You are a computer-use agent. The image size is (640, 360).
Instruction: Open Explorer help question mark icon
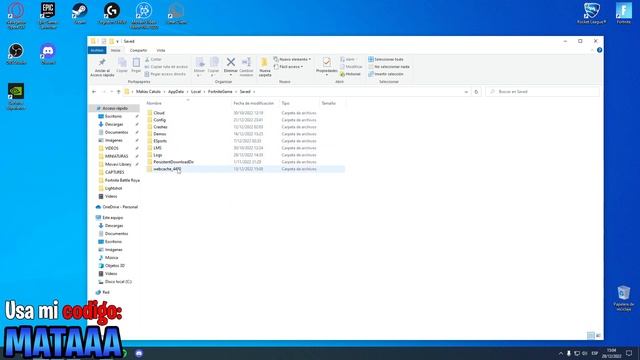[x=599, y=50]
